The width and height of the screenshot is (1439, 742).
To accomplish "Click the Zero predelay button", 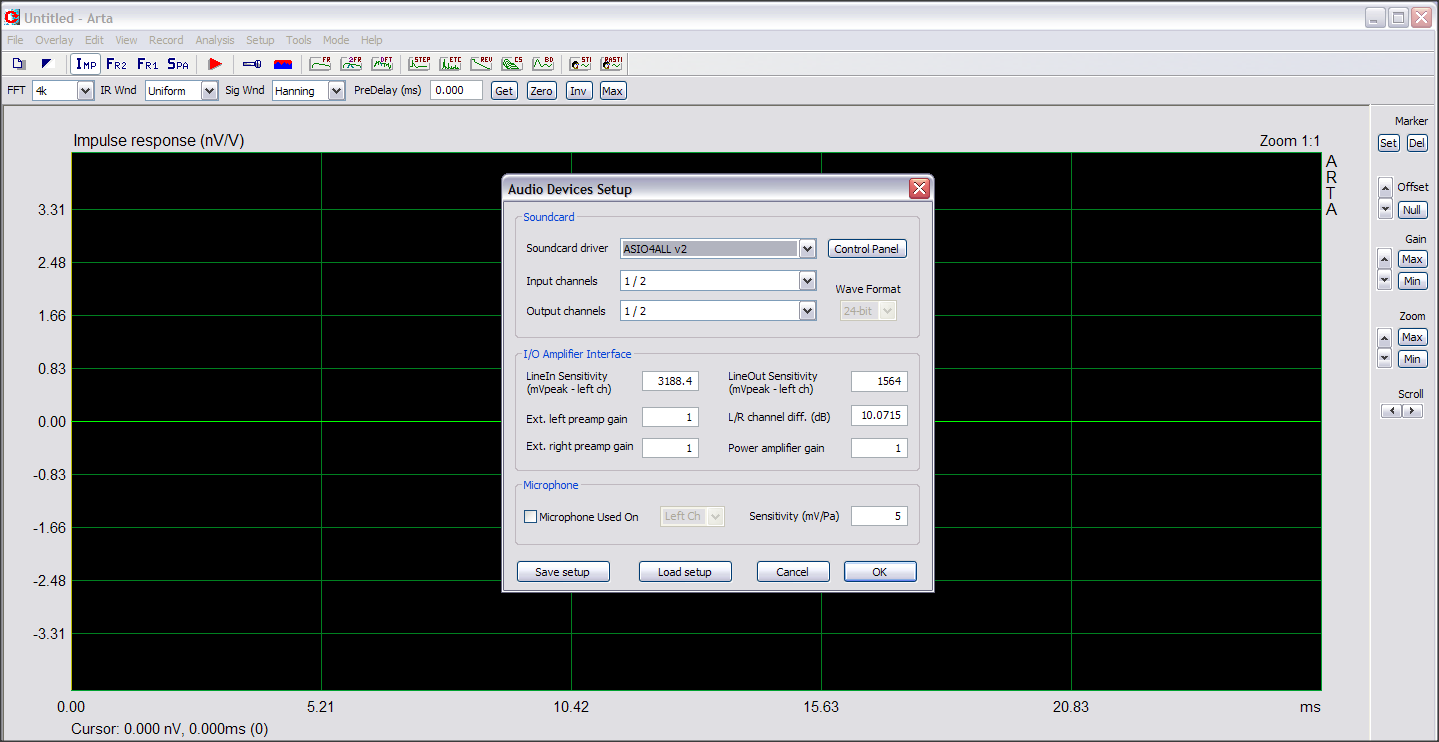I will [x=541, y=91].
